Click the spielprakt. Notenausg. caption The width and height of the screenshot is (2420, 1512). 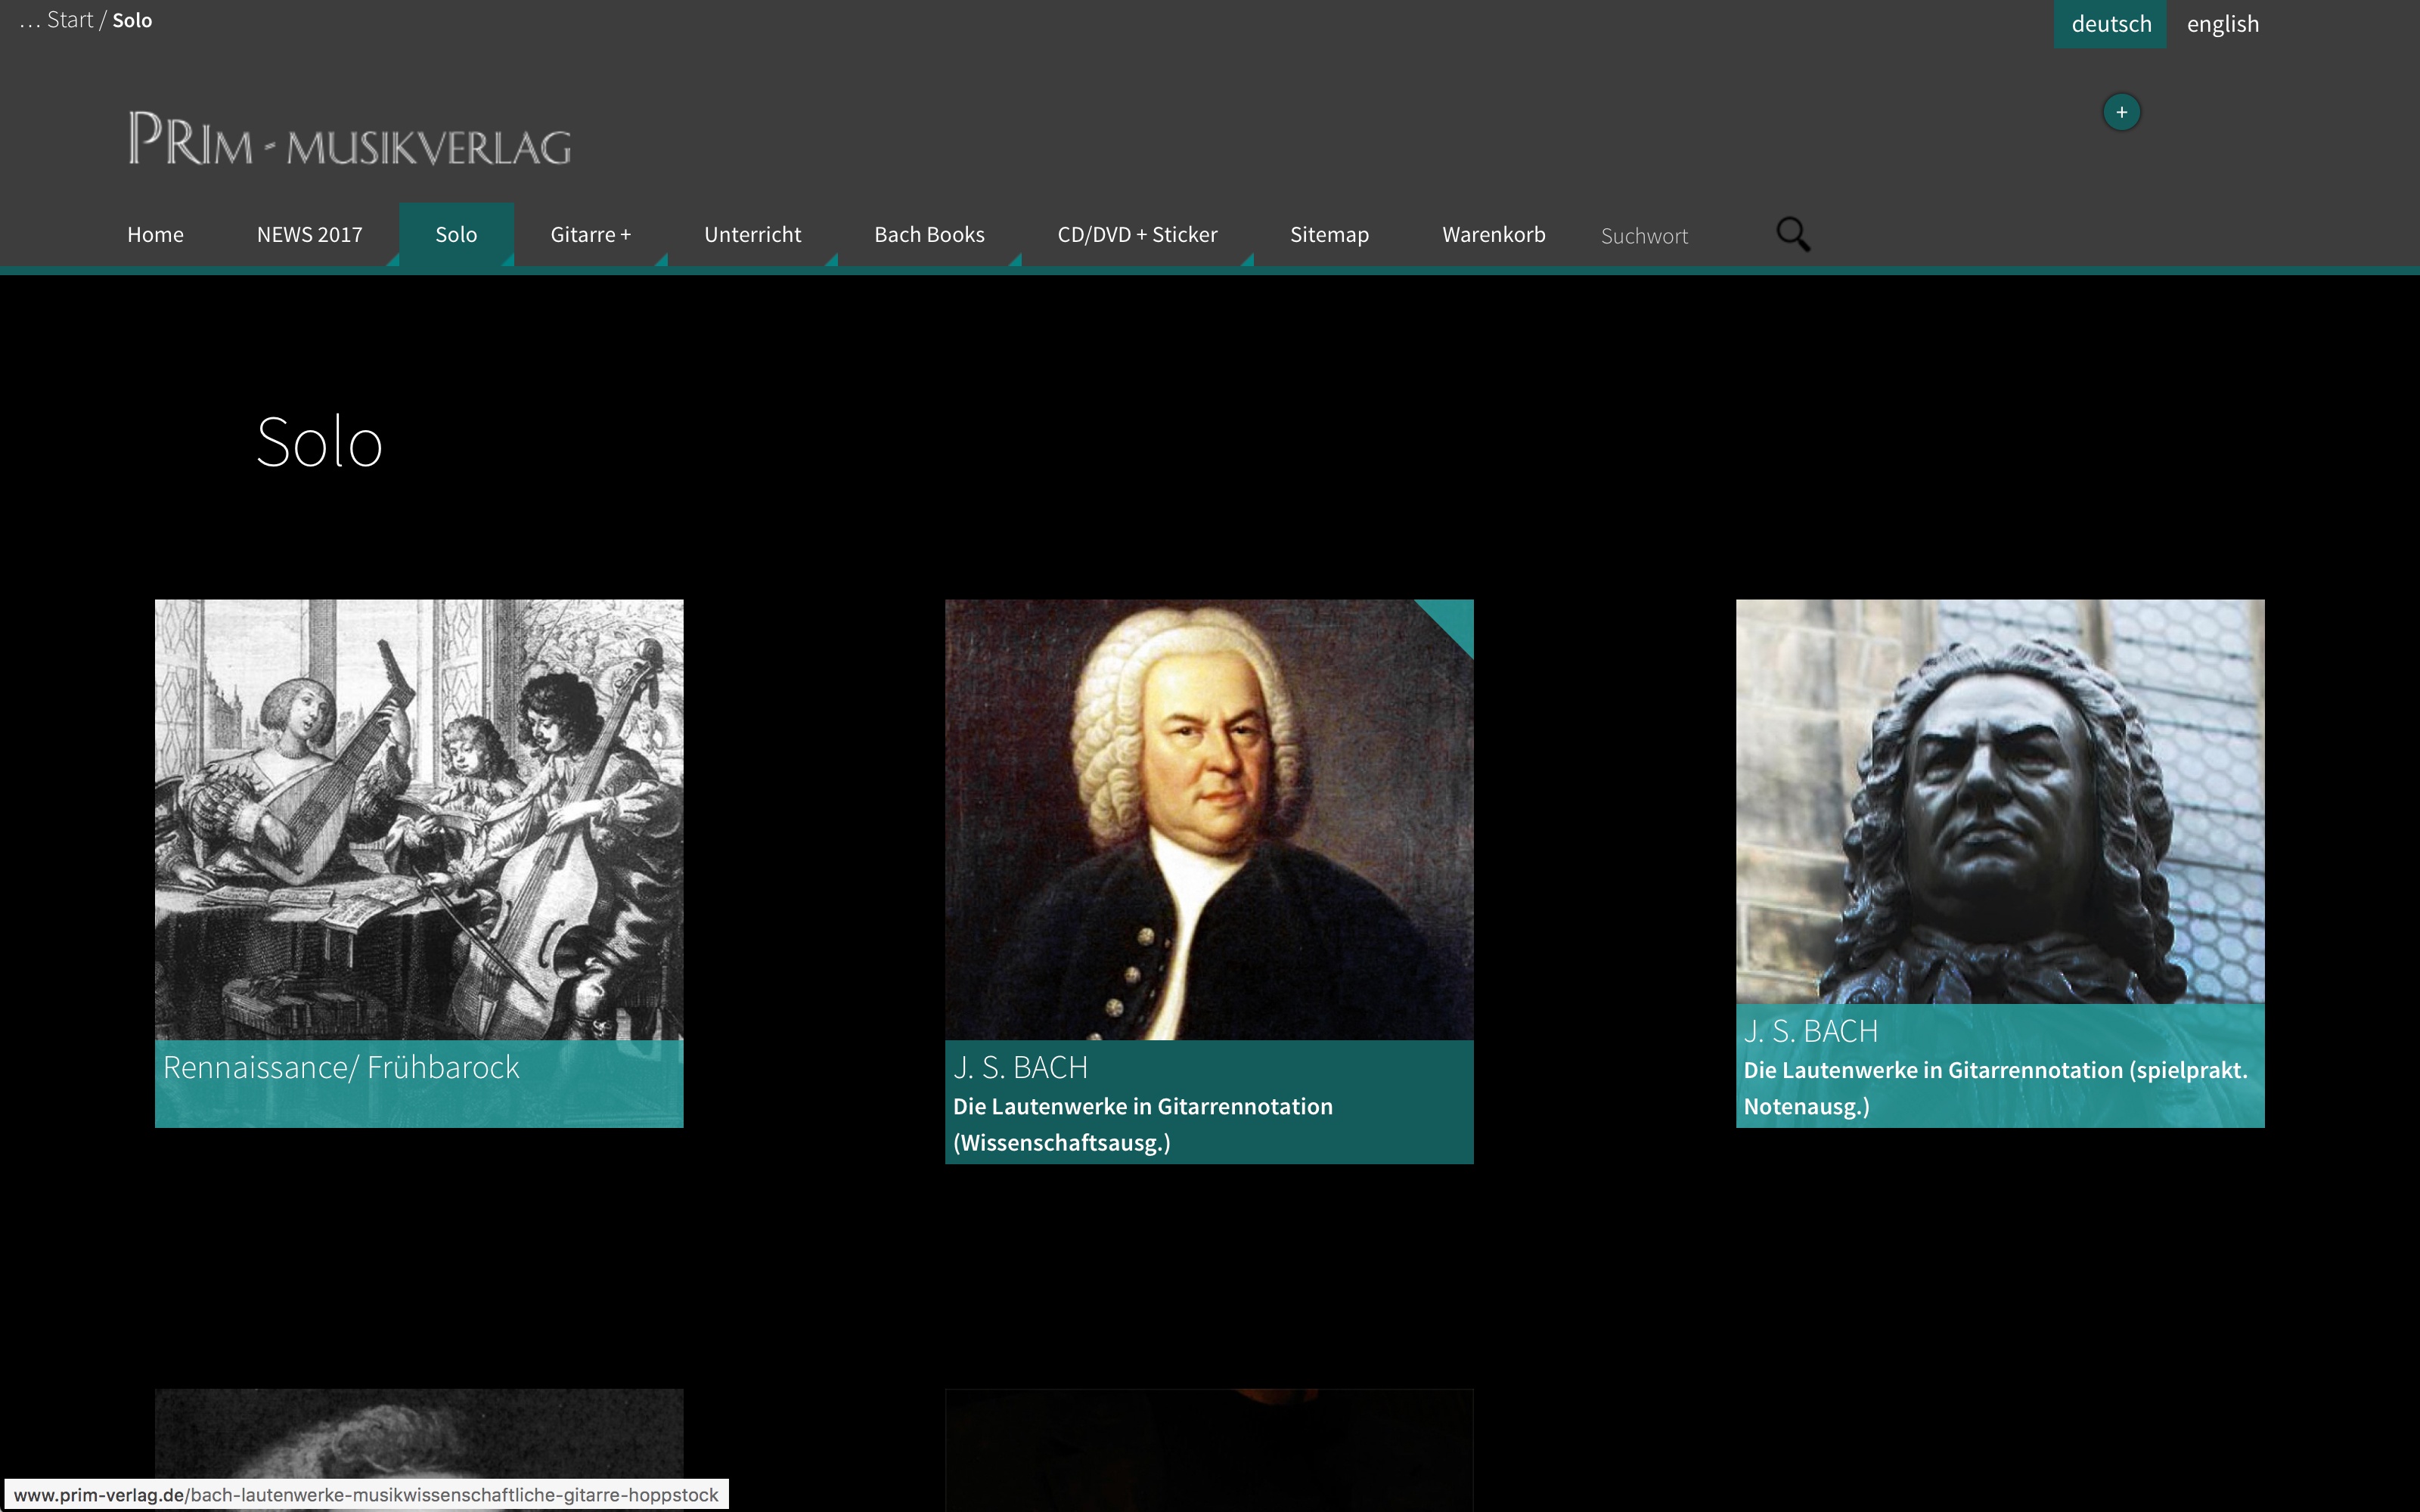tap(2000, 1066)
